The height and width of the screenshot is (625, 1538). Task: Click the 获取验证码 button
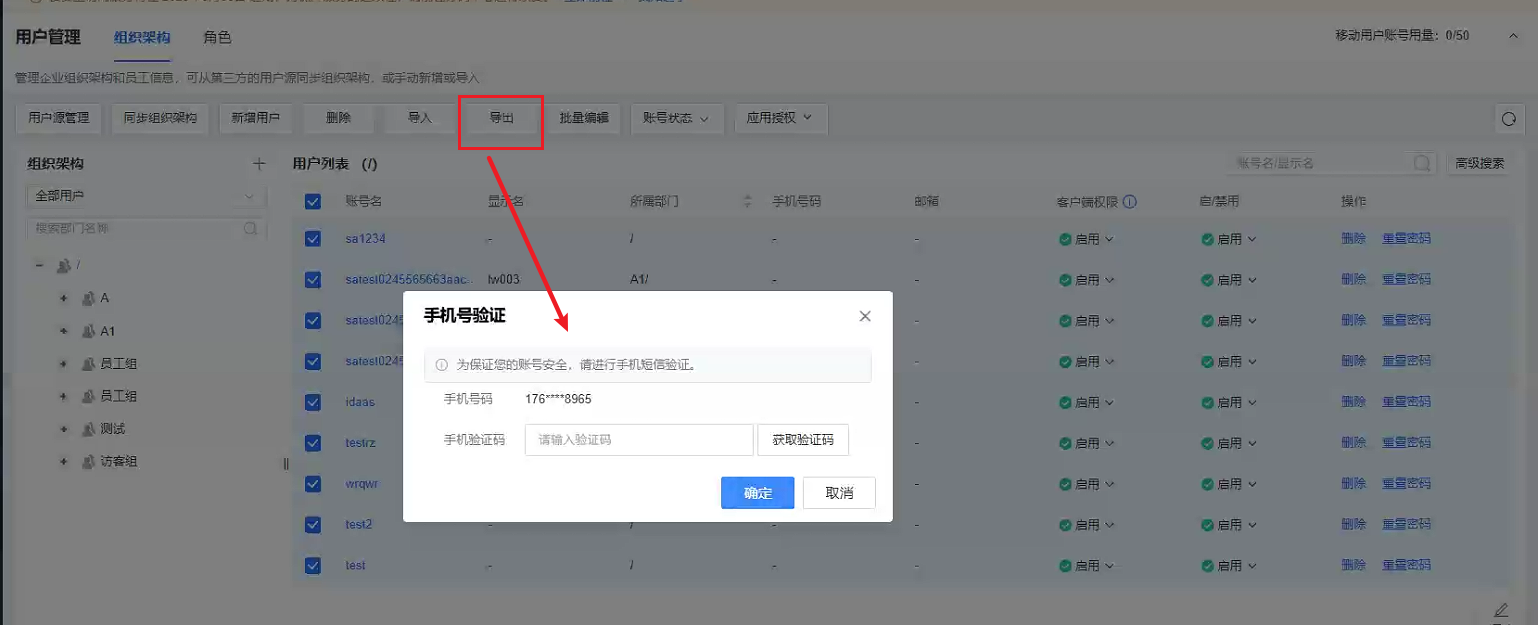(x=803, y=440)
